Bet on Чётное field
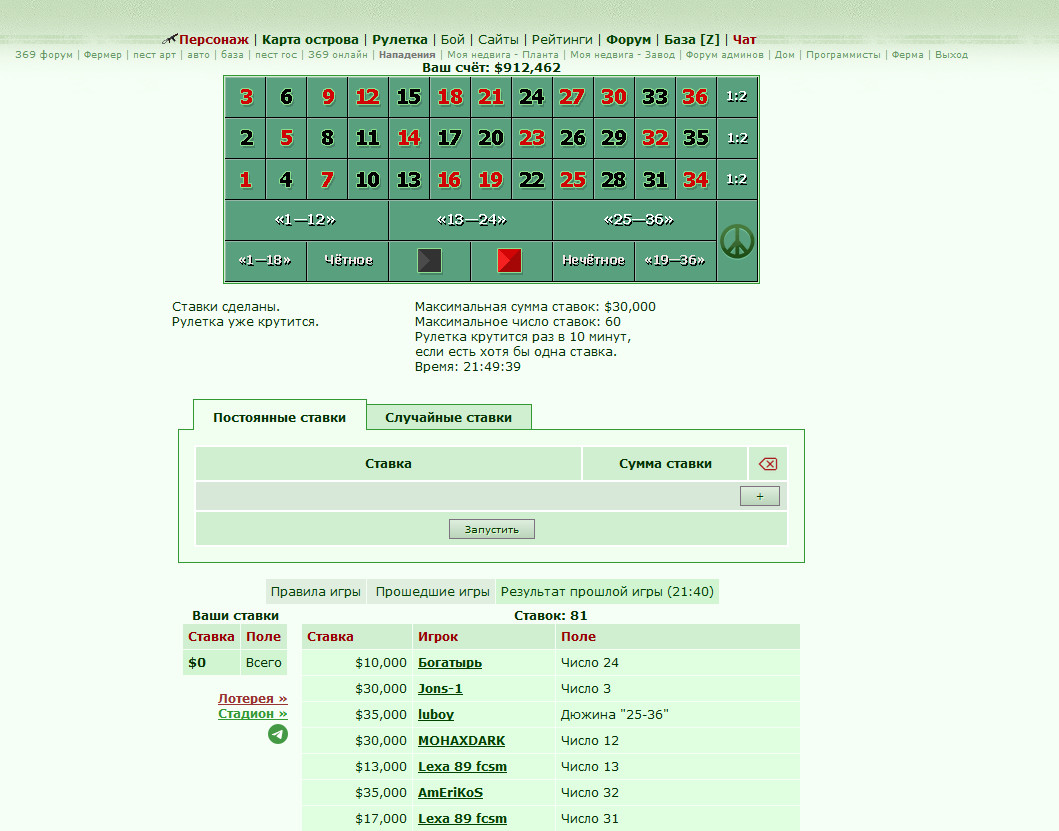The height and width of the screenshot is (831, 1059). [x=347, y=261]
